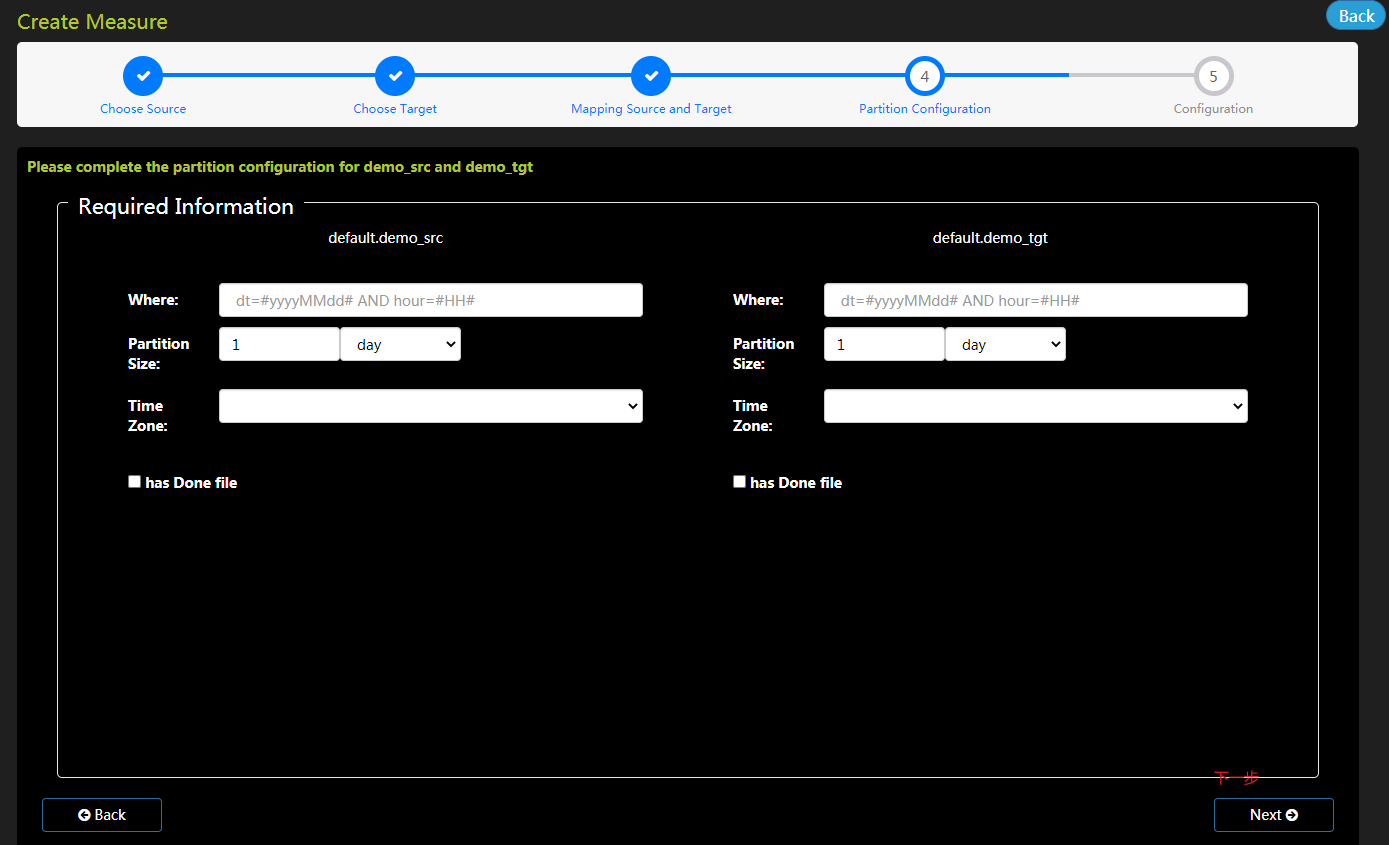Go to Choose Source step label
Image resolution: width=1389 pixels, height=845 pixels.
143,109
